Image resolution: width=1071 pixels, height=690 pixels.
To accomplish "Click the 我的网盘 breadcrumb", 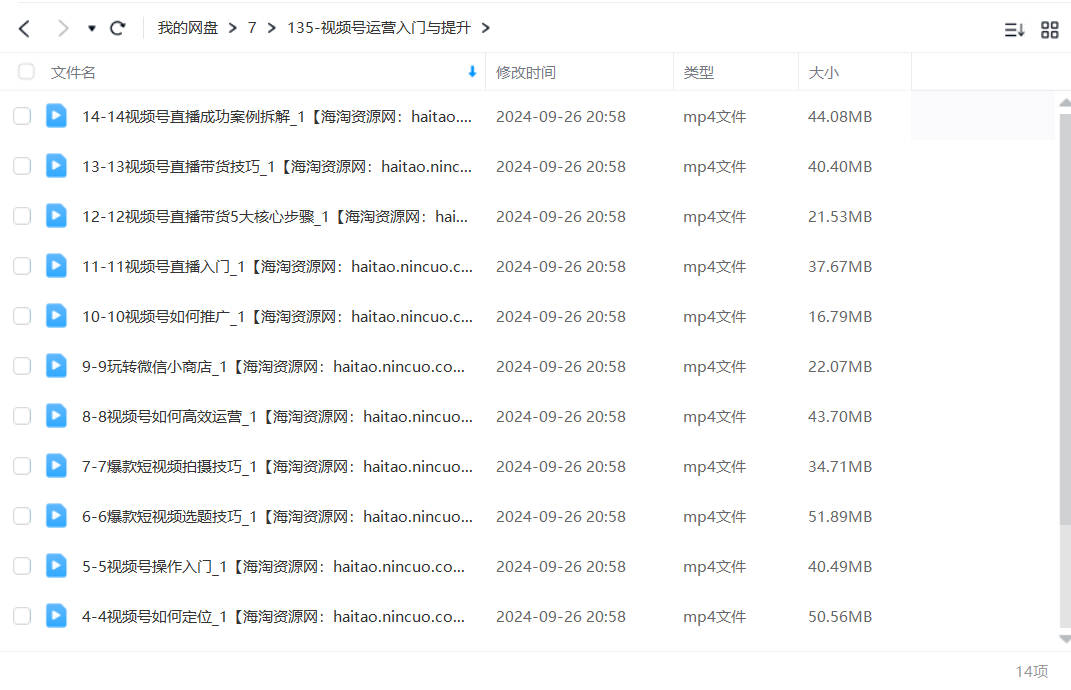I will coord(187,28).
